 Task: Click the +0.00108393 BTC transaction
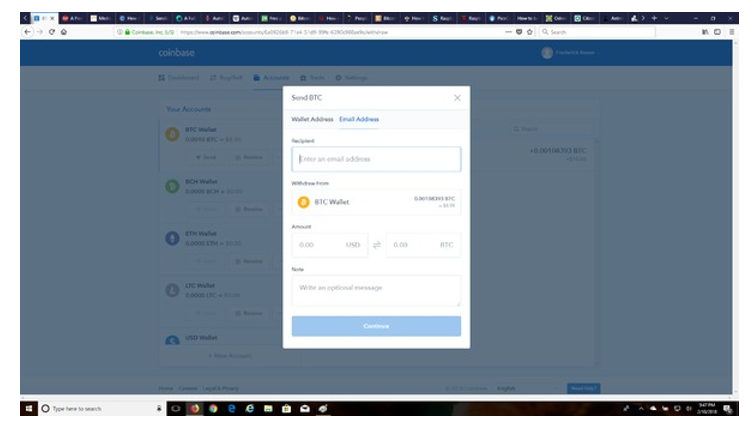tap(558, 151)
